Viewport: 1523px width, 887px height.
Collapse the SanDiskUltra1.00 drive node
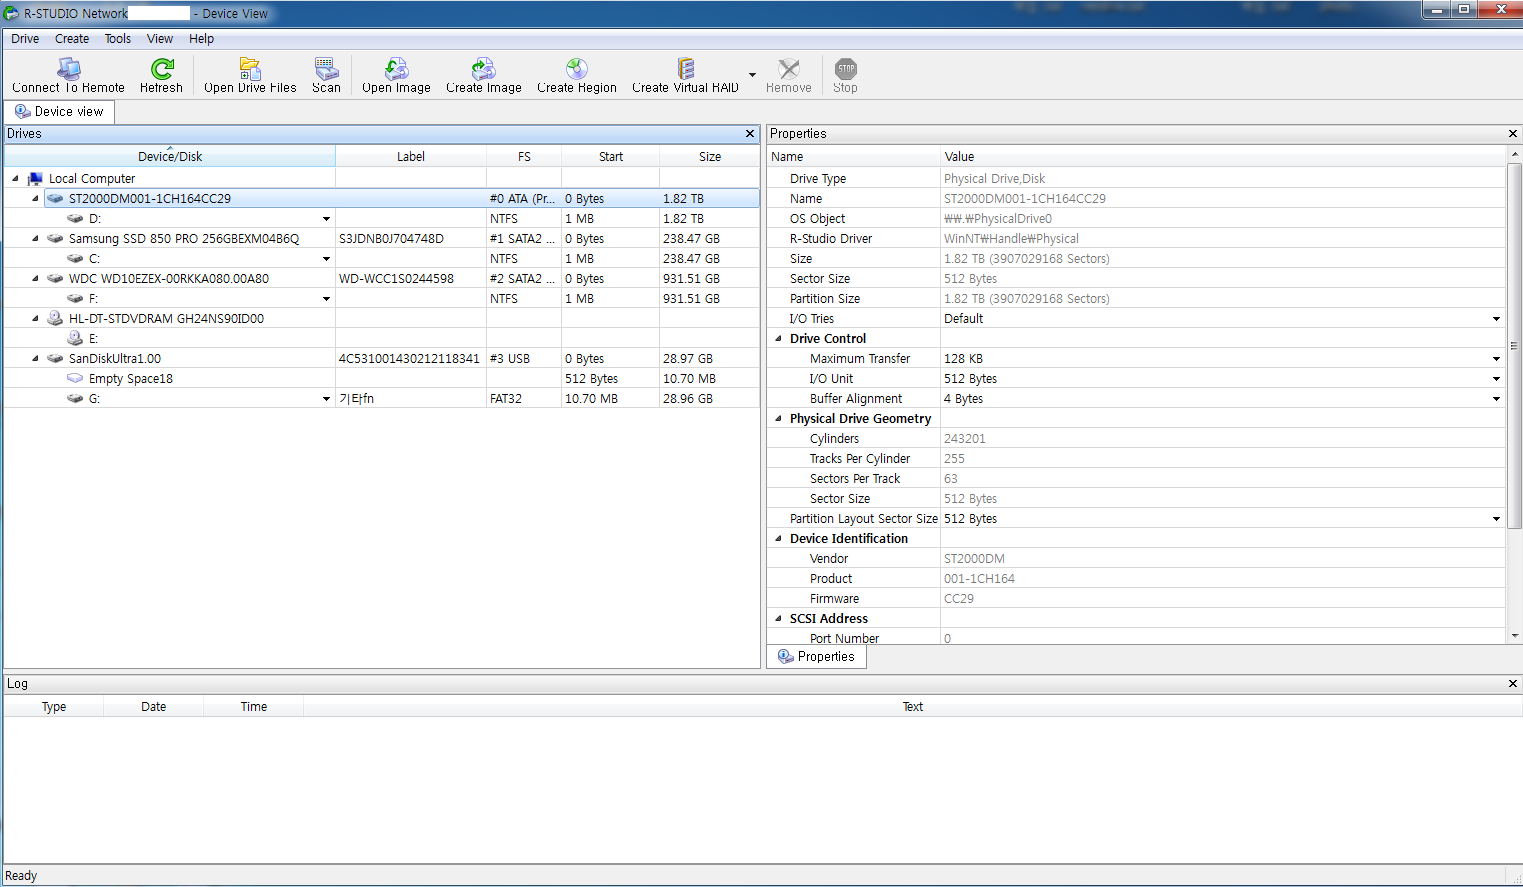click(x=35, y=359)
